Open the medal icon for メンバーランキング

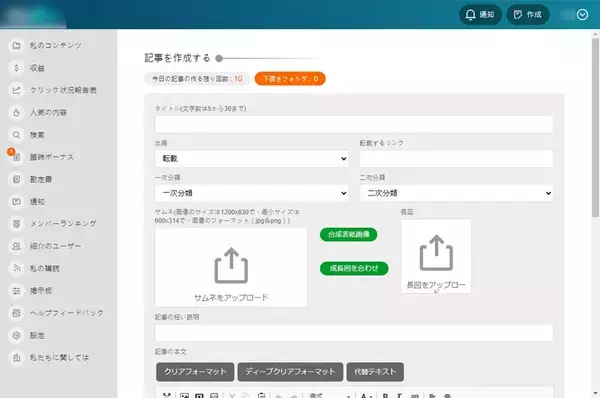[x=16, y=223]
